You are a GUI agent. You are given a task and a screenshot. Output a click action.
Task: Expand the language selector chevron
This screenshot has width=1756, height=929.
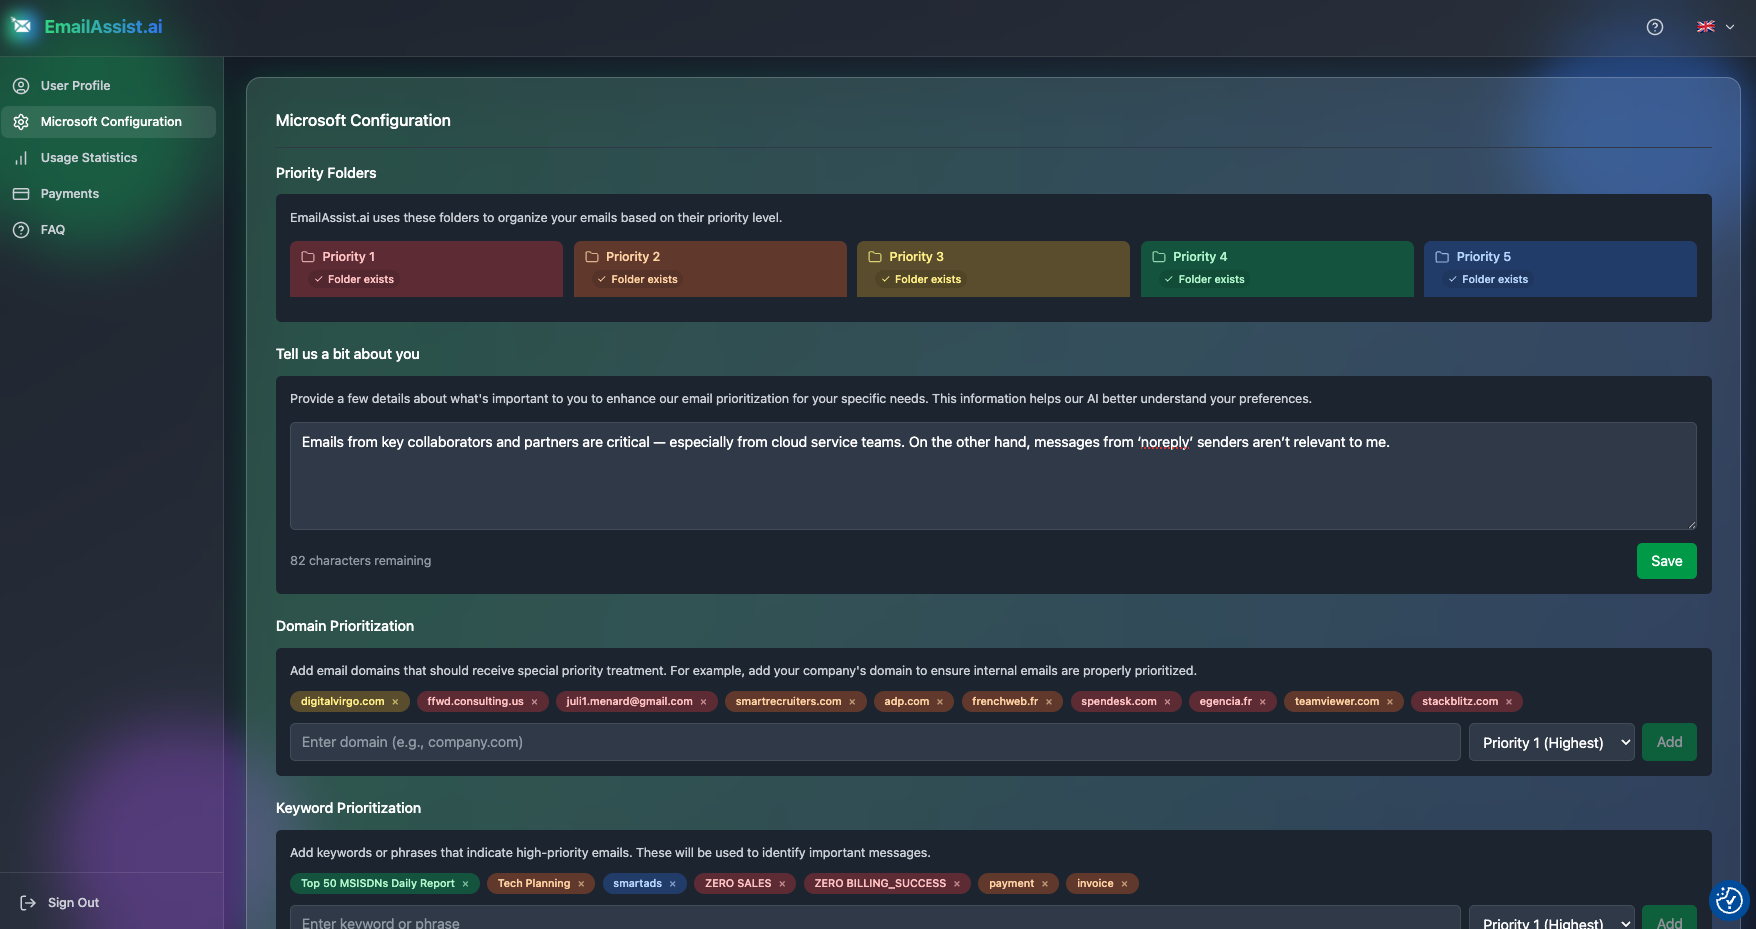pos(1730,27)
